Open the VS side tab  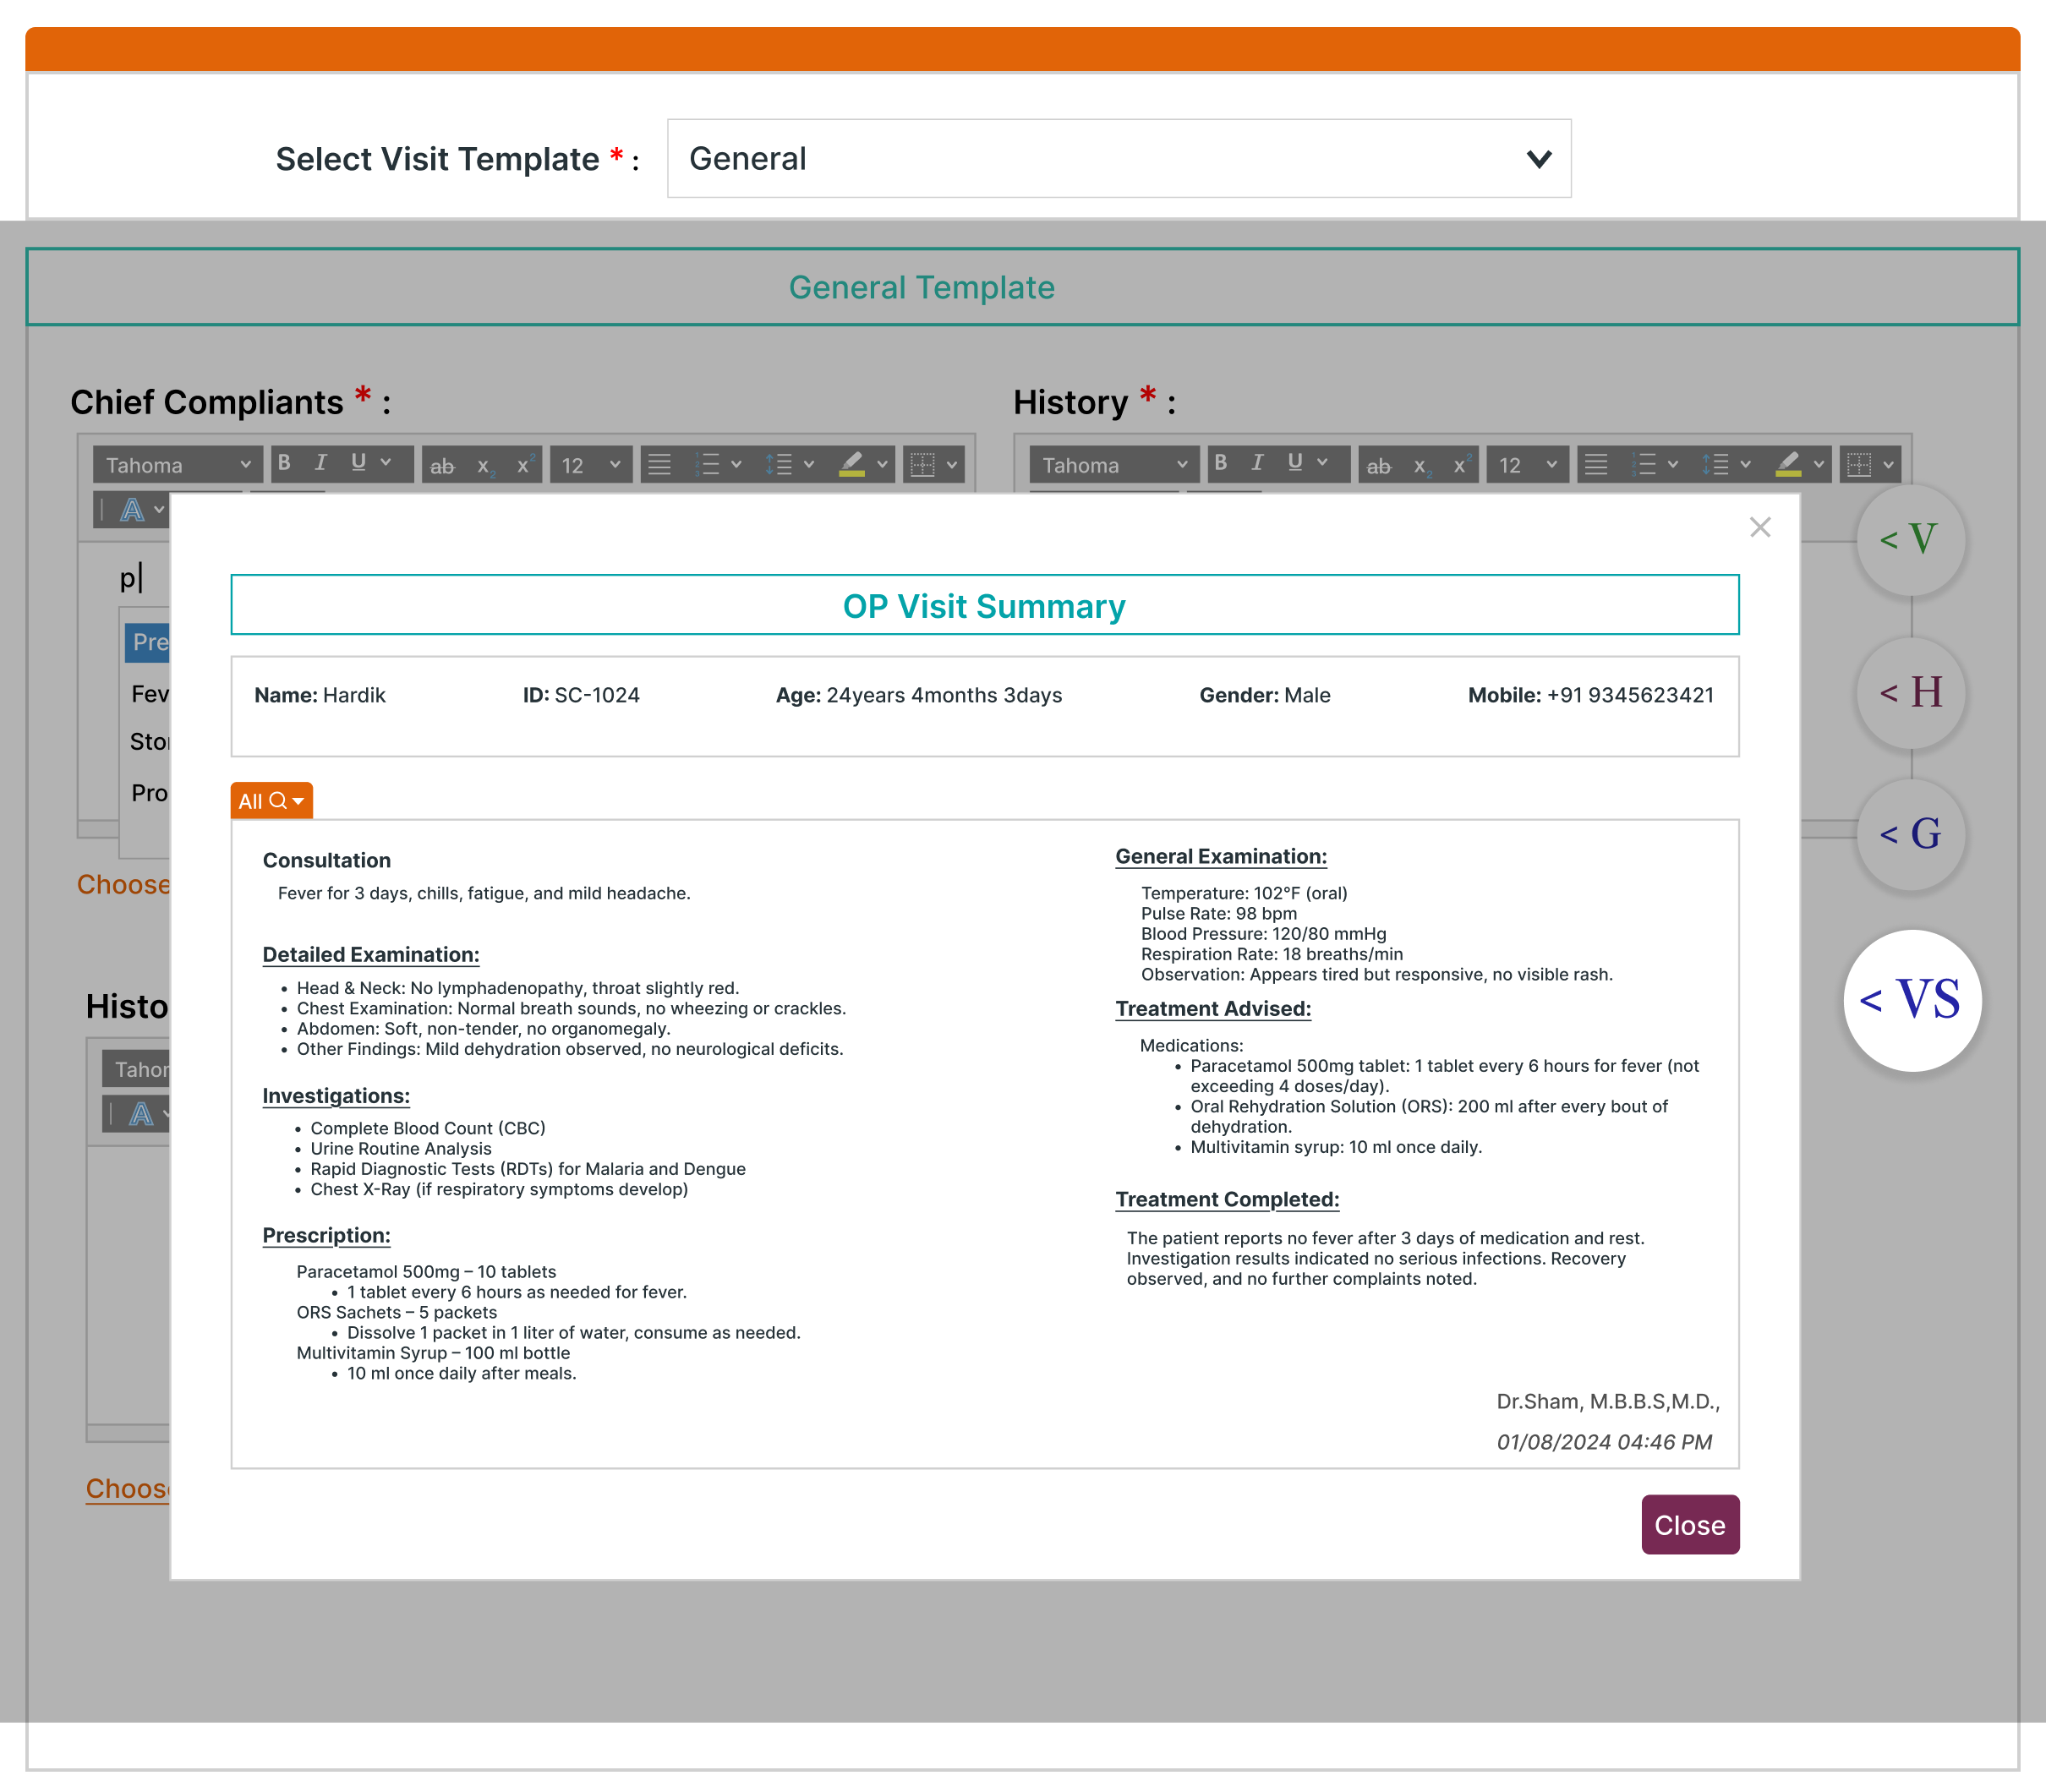click(1911, 1000)
